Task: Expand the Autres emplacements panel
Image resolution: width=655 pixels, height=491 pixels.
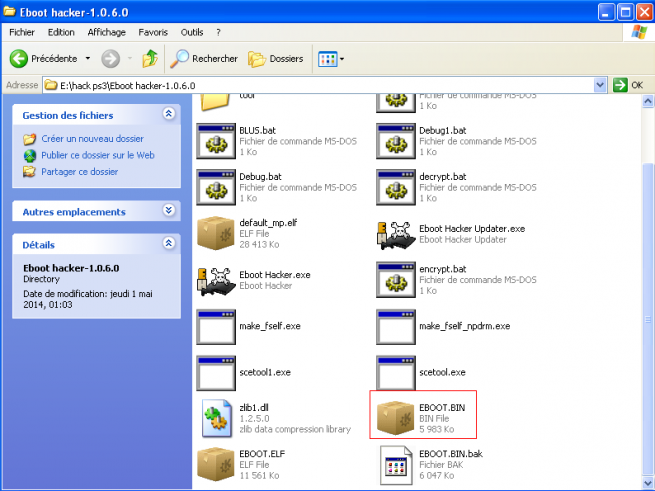Action: click(168, 211)
